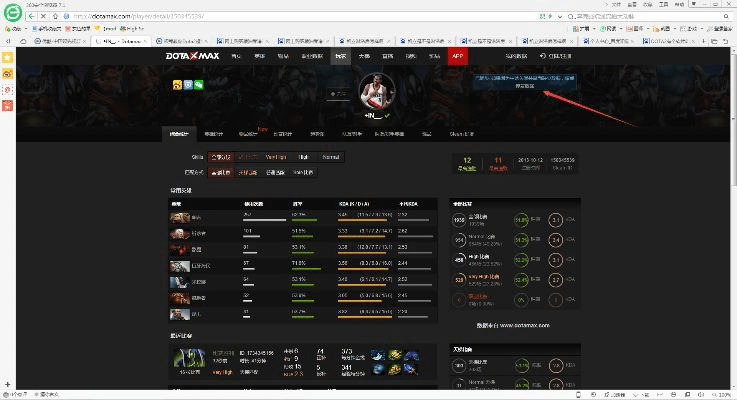The image size is (737, 400).
Task: Click the browser search box at top right
Action: coord(640,17)
